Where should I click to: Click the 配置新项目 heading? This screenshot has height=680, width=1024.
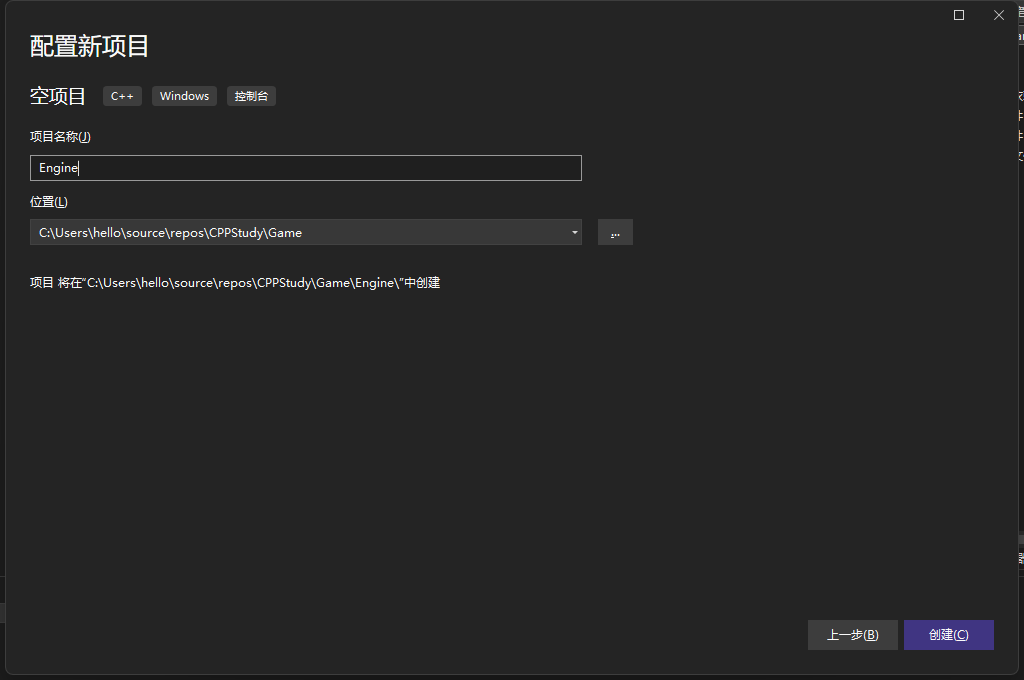click(89, 46)
